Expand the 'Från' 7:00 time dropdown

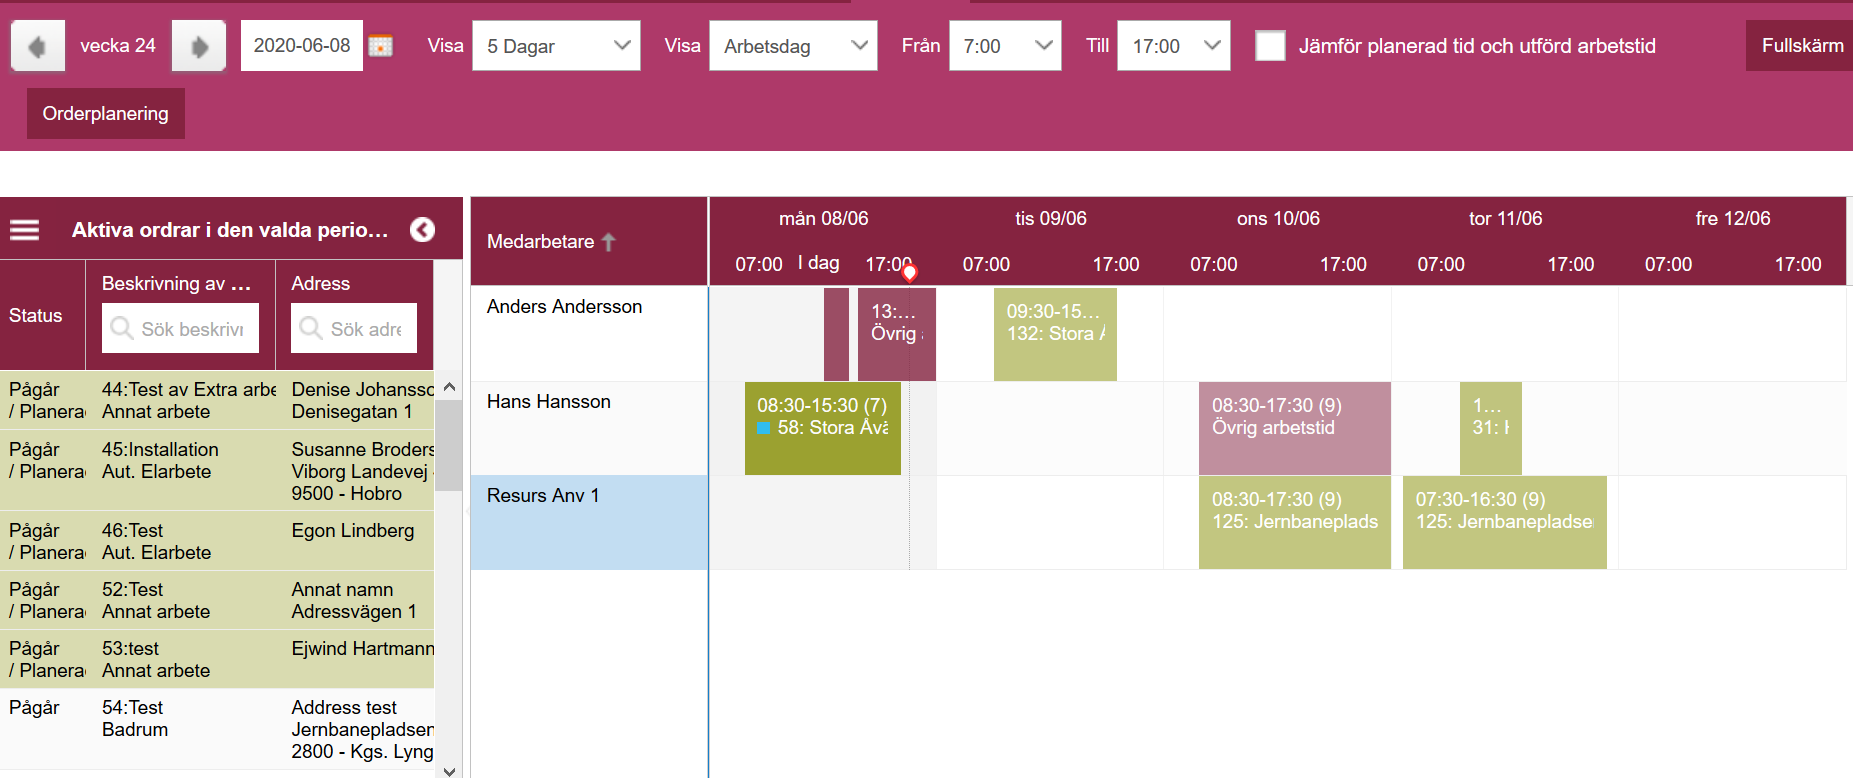click(x=1005, y=46)
